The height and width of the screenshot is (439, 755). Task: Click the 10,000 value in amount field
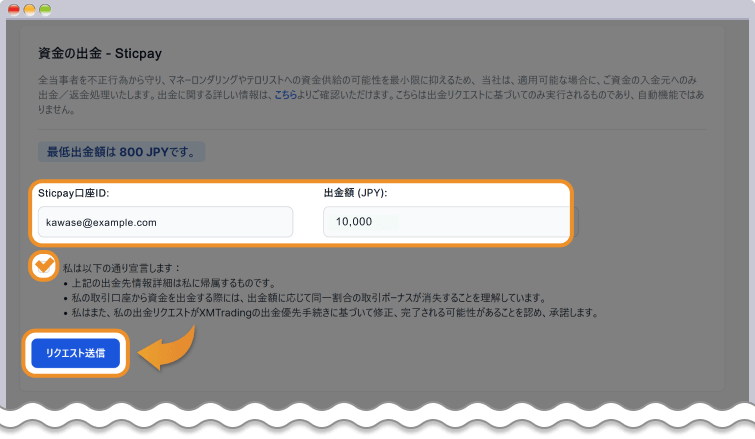tap(354, 222)
